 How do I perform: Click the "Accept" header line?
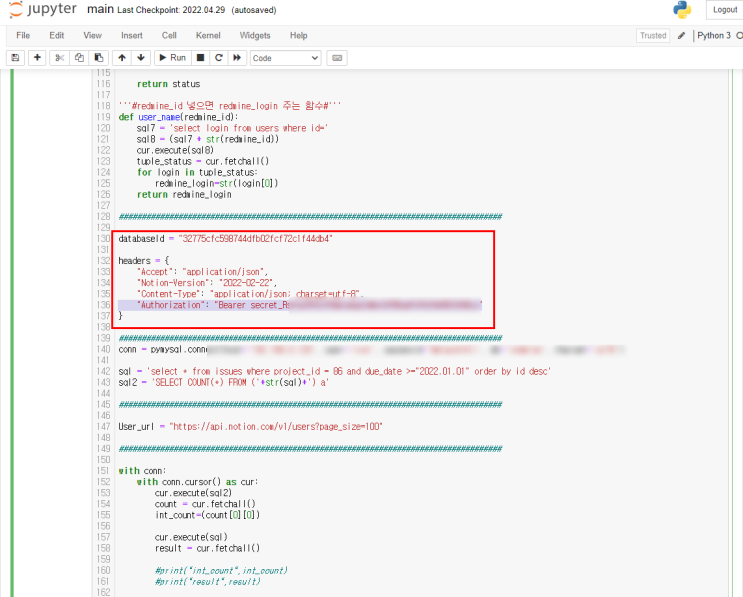[x=202, y=272]
